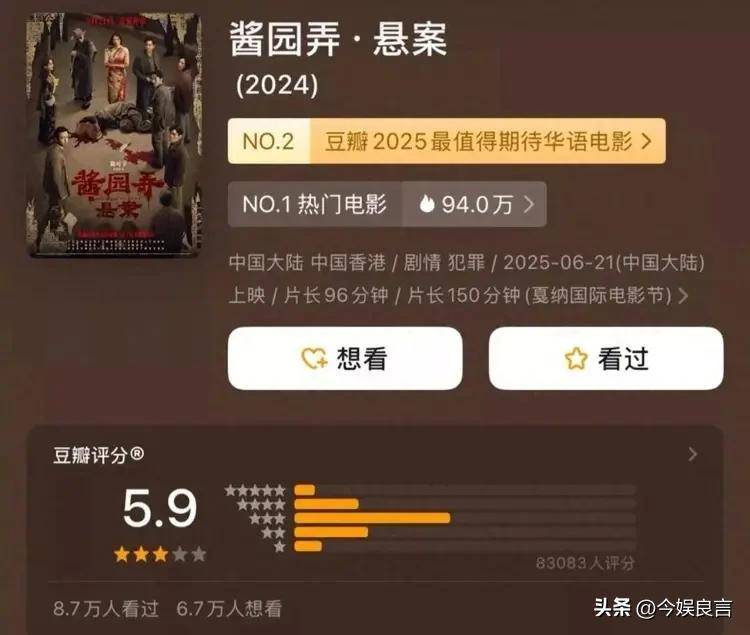This screenshot has width=750, height=635.
Task: Open the NO.1 热门电影 badge
Action: coord(315,204)
